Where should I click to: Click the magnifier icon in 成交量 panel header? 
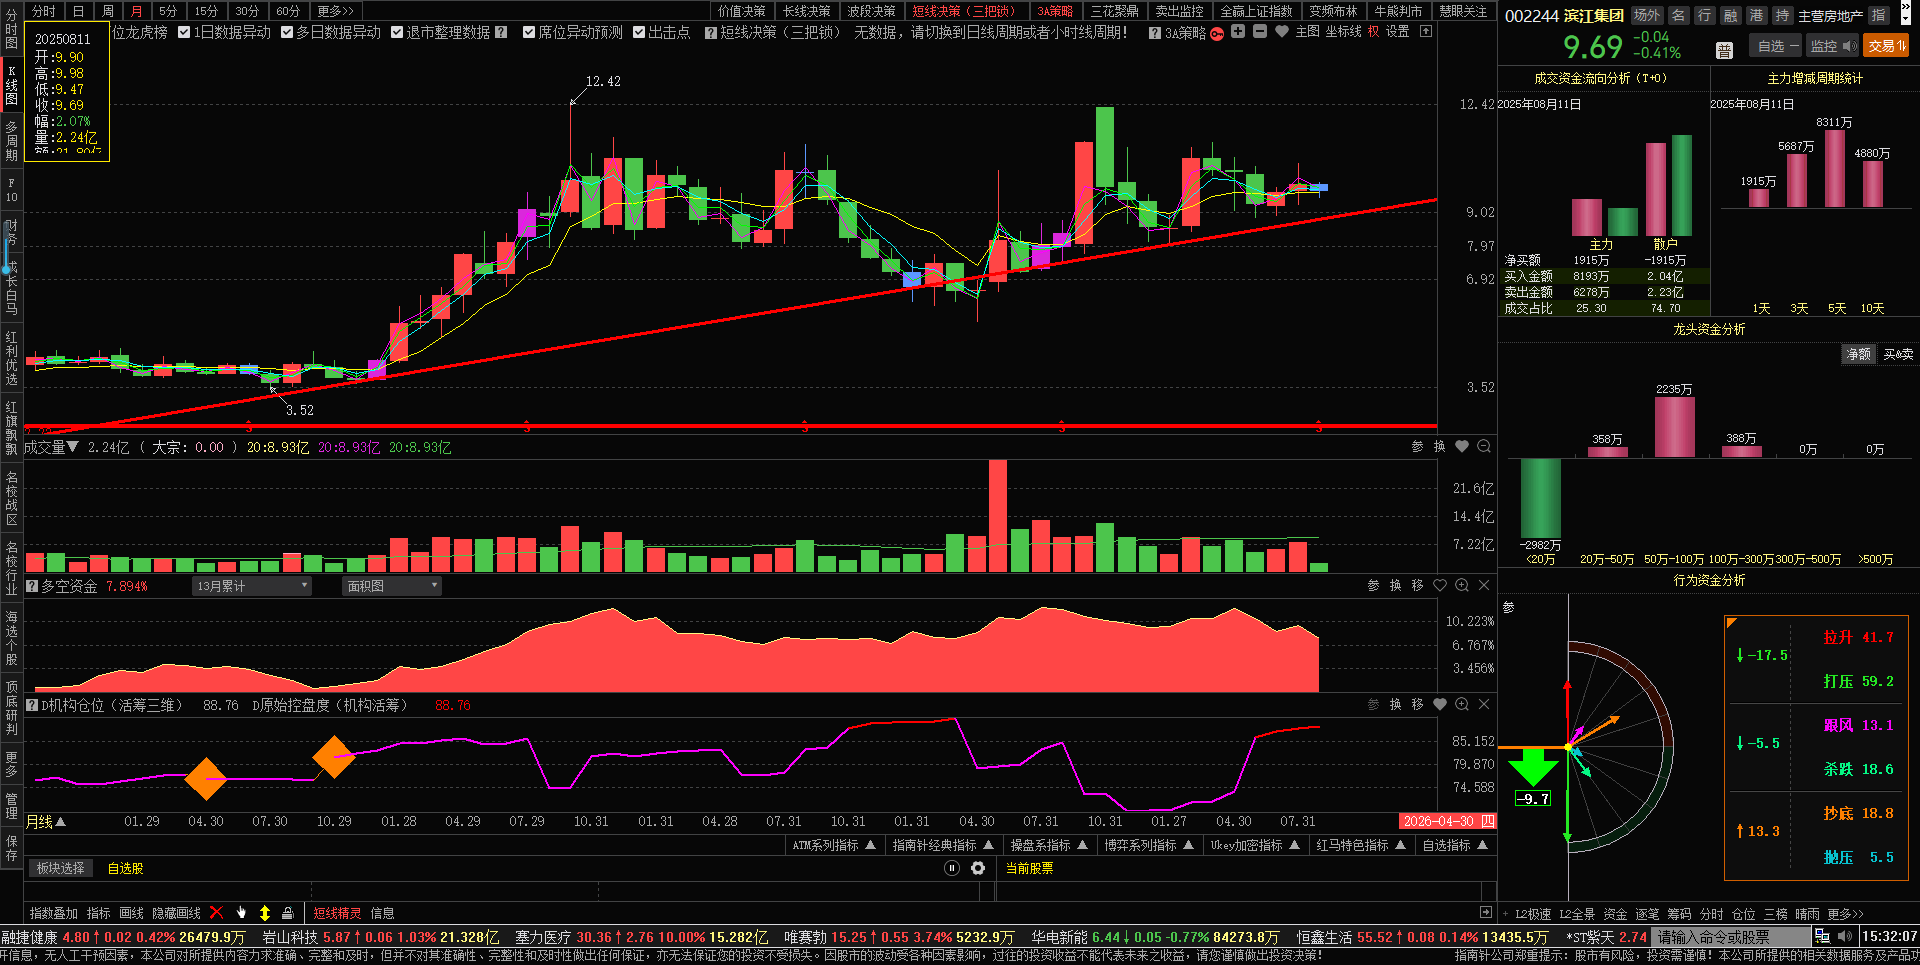point(1484,447)
